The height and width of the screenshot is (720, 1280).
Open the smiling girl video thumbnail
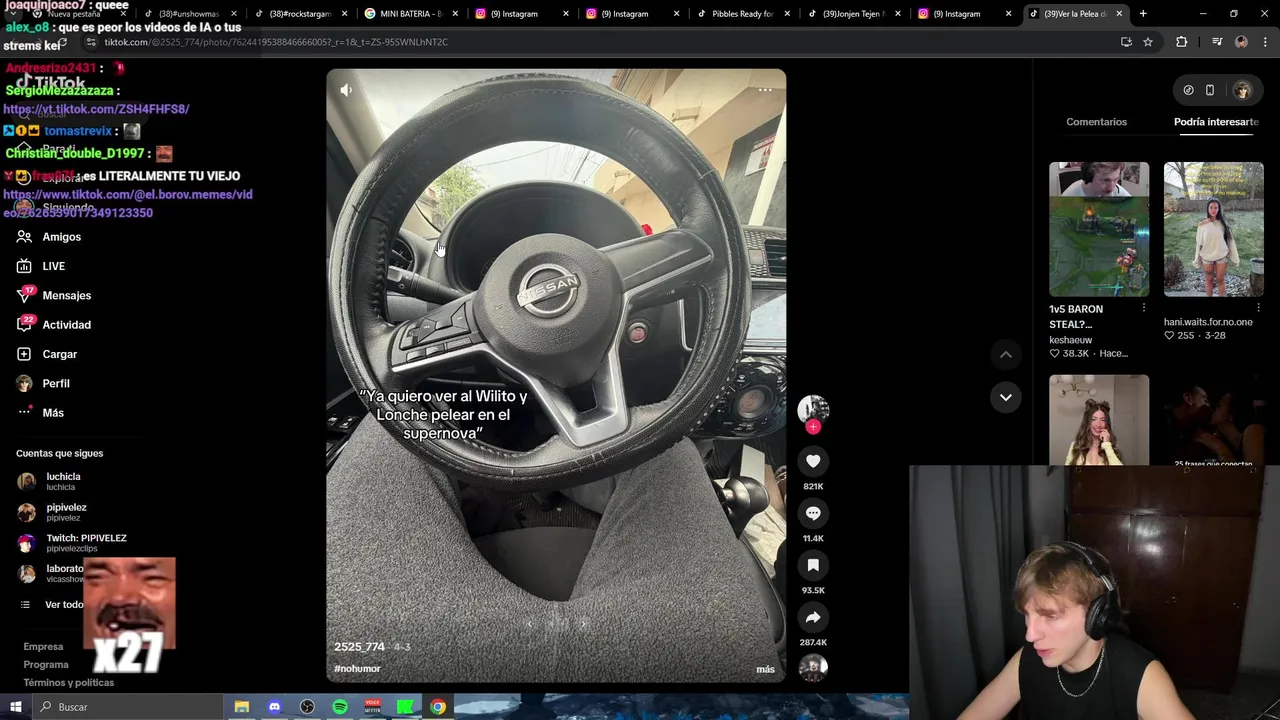coord(1099,420)
